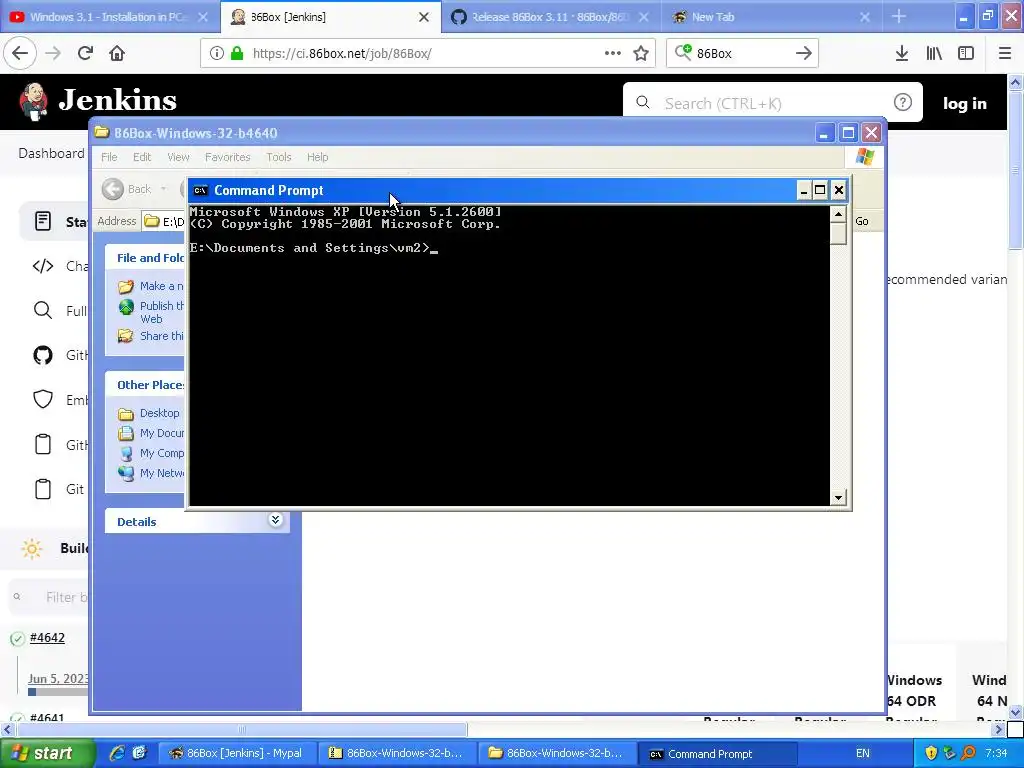Open build #4642 link
Screen dimensions: 1024x768
tap(47, 637)
